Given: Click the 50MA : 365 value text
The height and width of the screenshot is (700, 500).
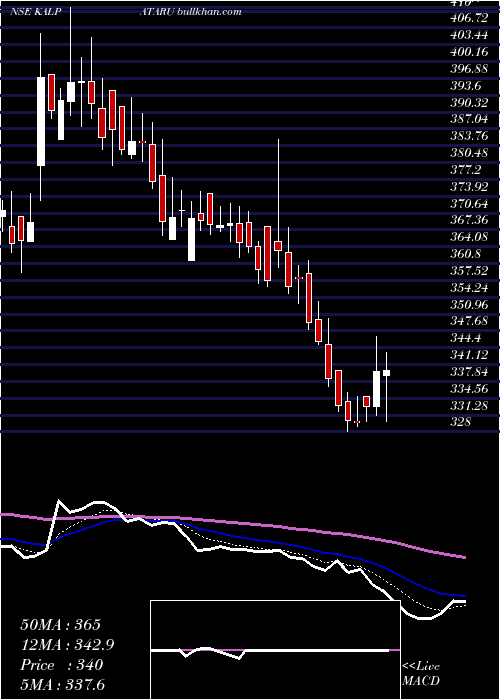Looking at the screenshot, I should click(x=61, y=625).
